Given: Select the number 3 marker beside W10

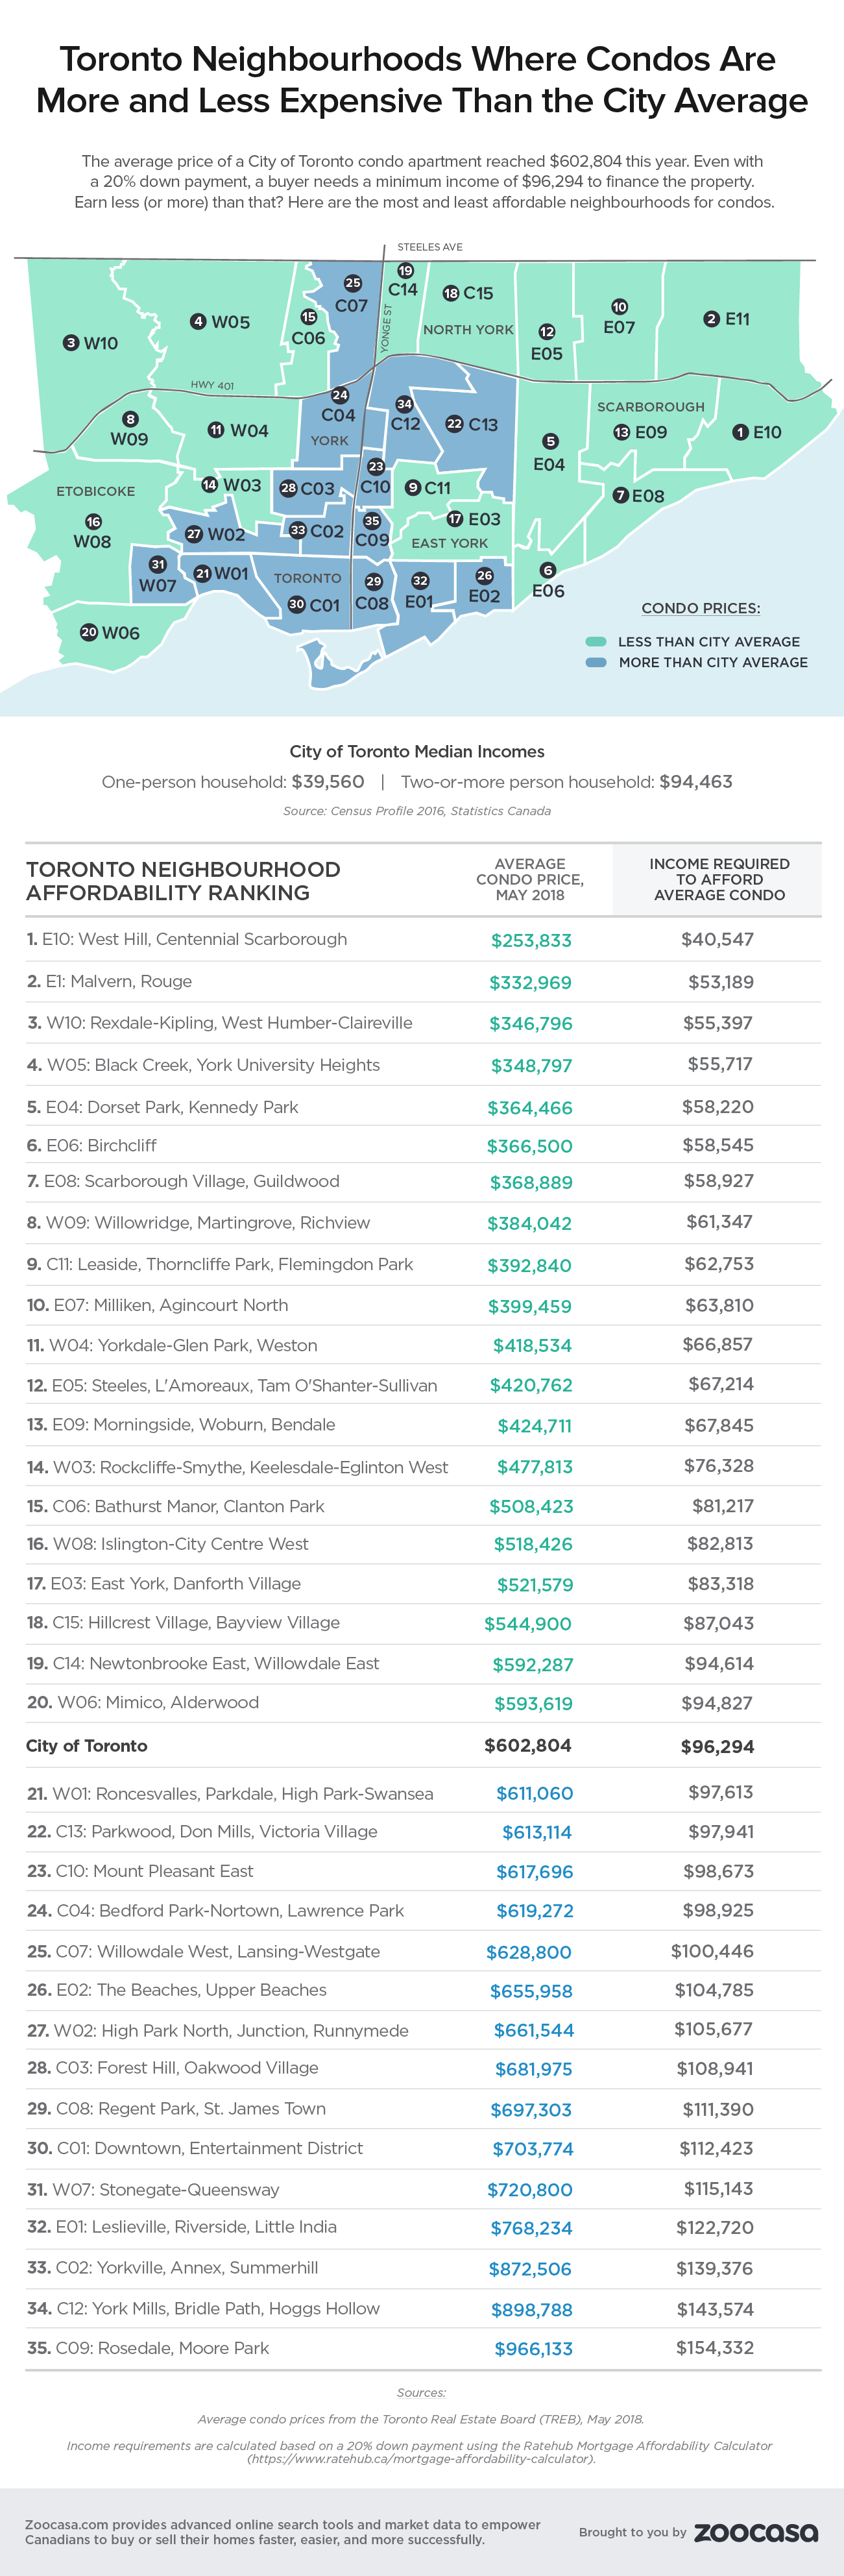Looking at the screenshot, I should click(70, 343).
